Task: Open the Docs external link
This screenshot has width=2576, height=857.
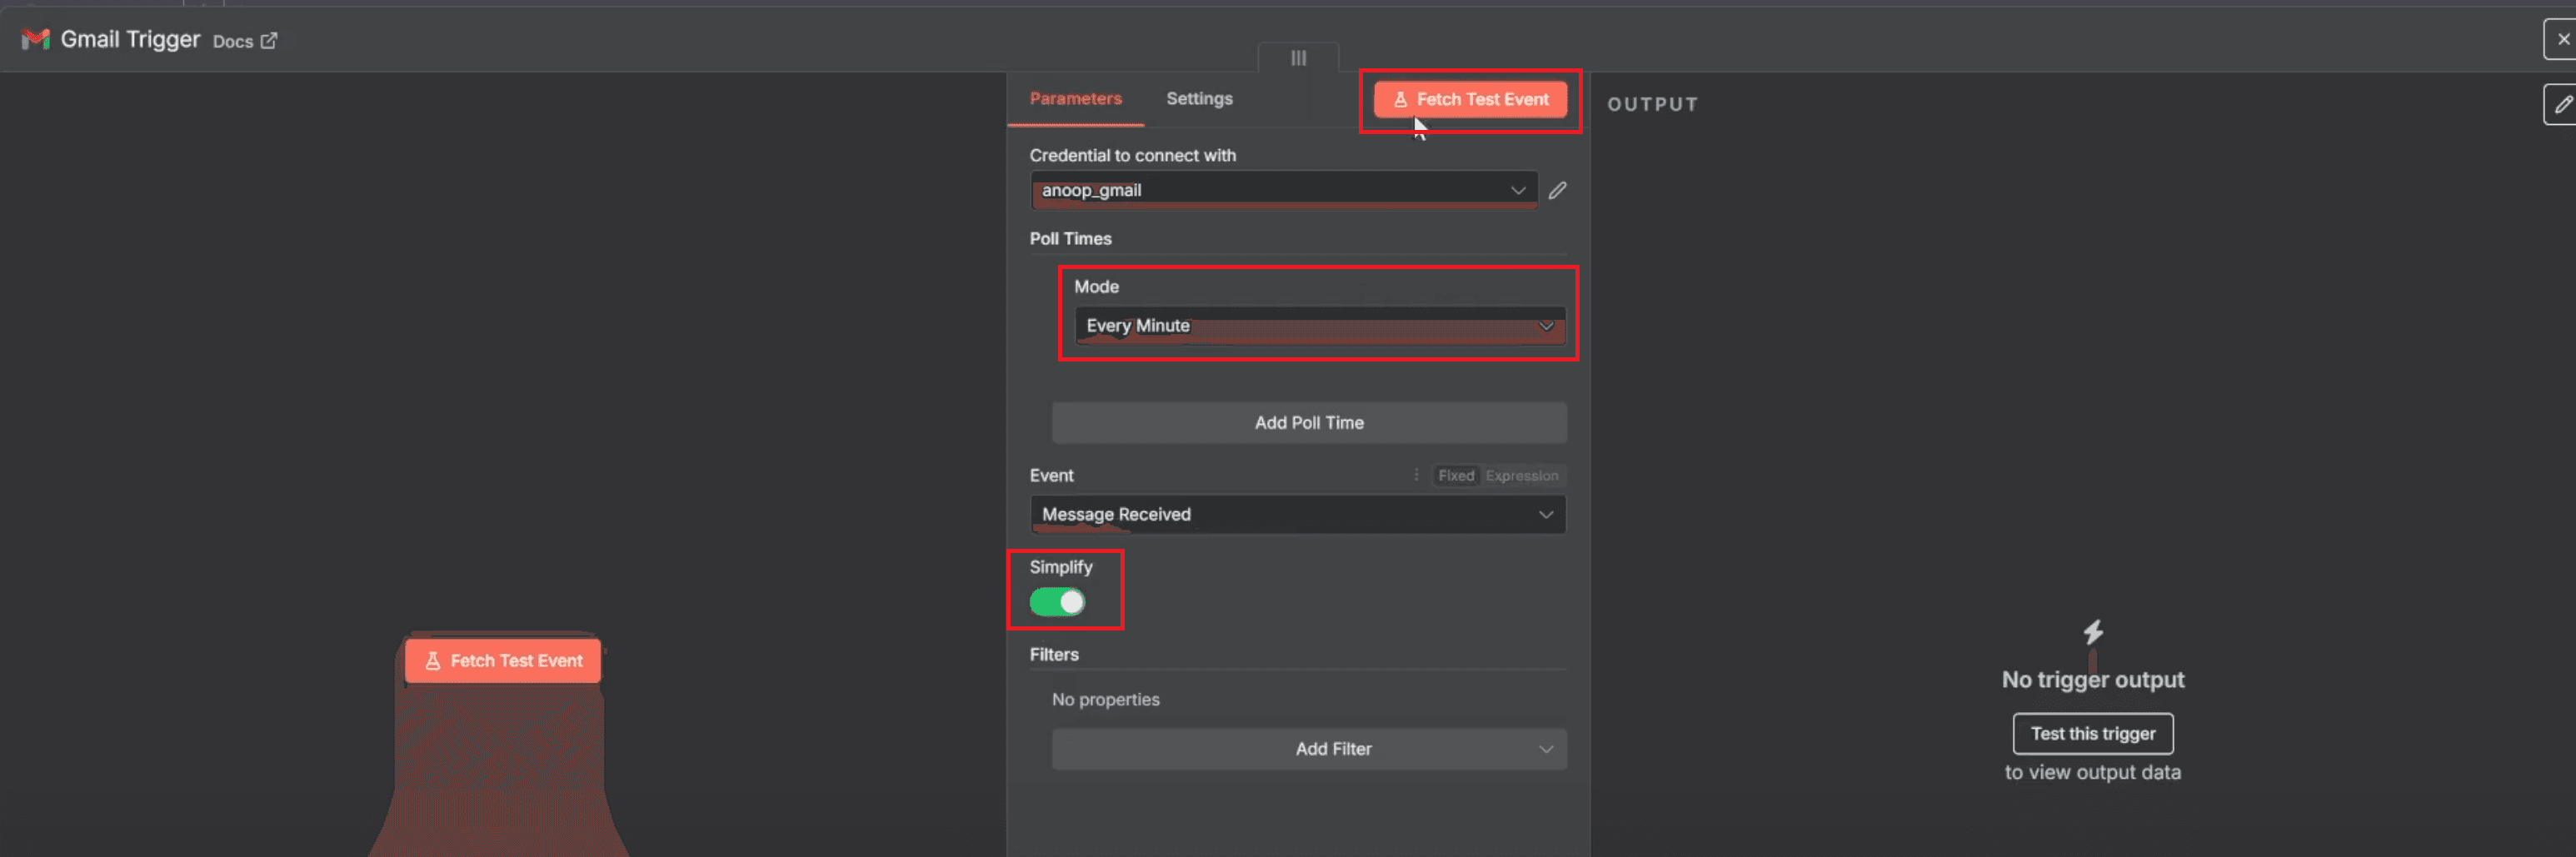Action: 245,41
